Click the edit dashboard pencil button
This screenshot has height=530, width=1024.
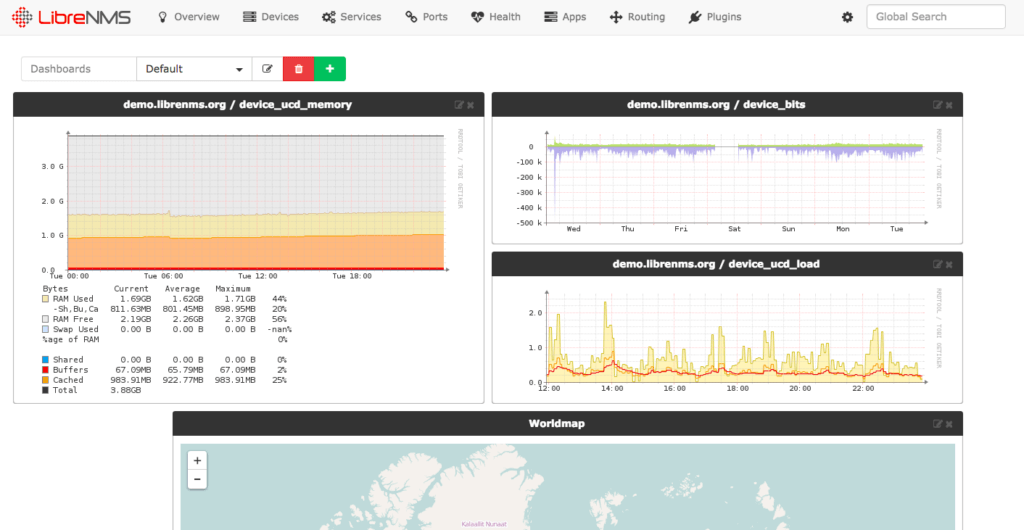pos(267,69)
